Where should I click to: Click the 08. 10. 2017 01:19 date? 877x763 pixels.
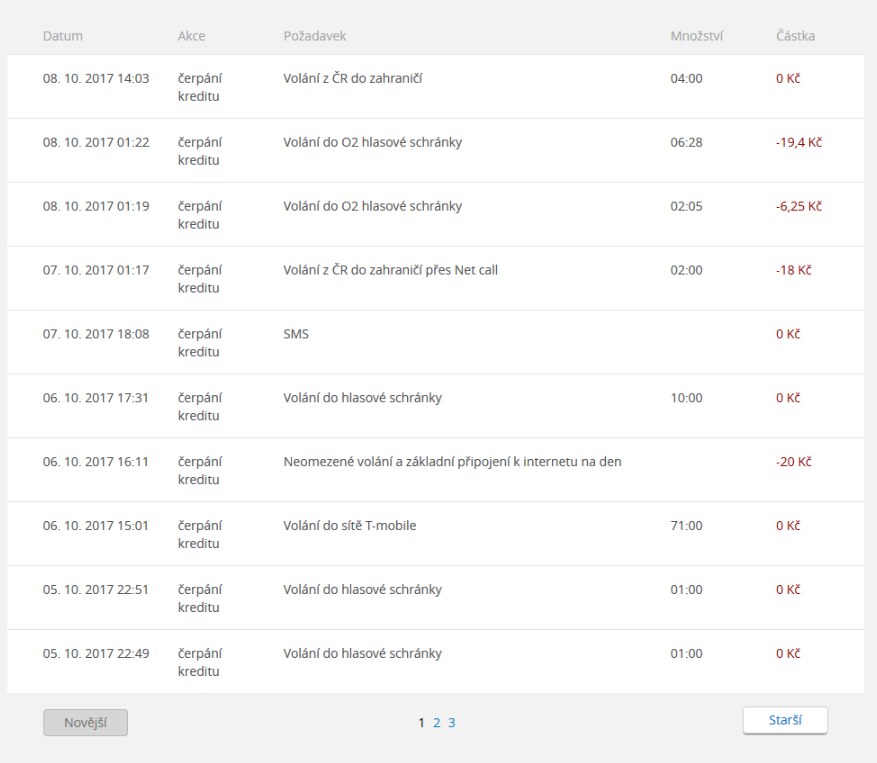point(96,206)
